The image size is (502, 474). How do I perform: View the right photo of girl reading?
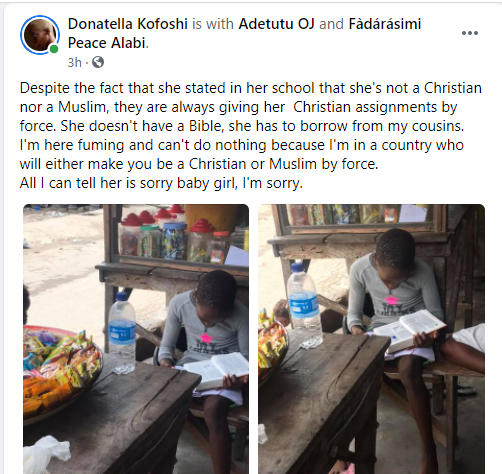371,339
